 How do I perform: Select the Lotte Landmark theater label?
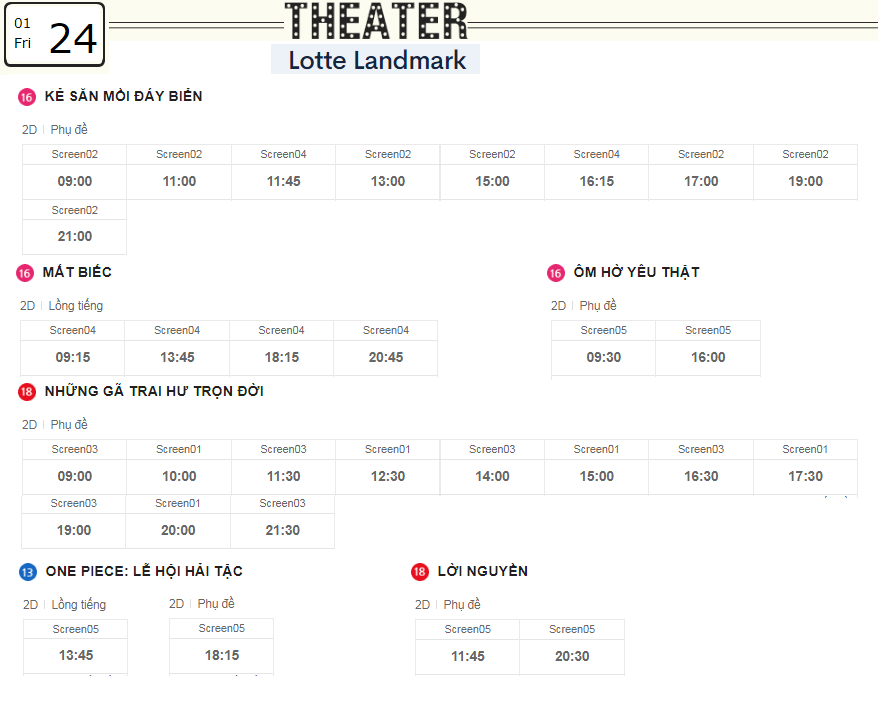376,60
